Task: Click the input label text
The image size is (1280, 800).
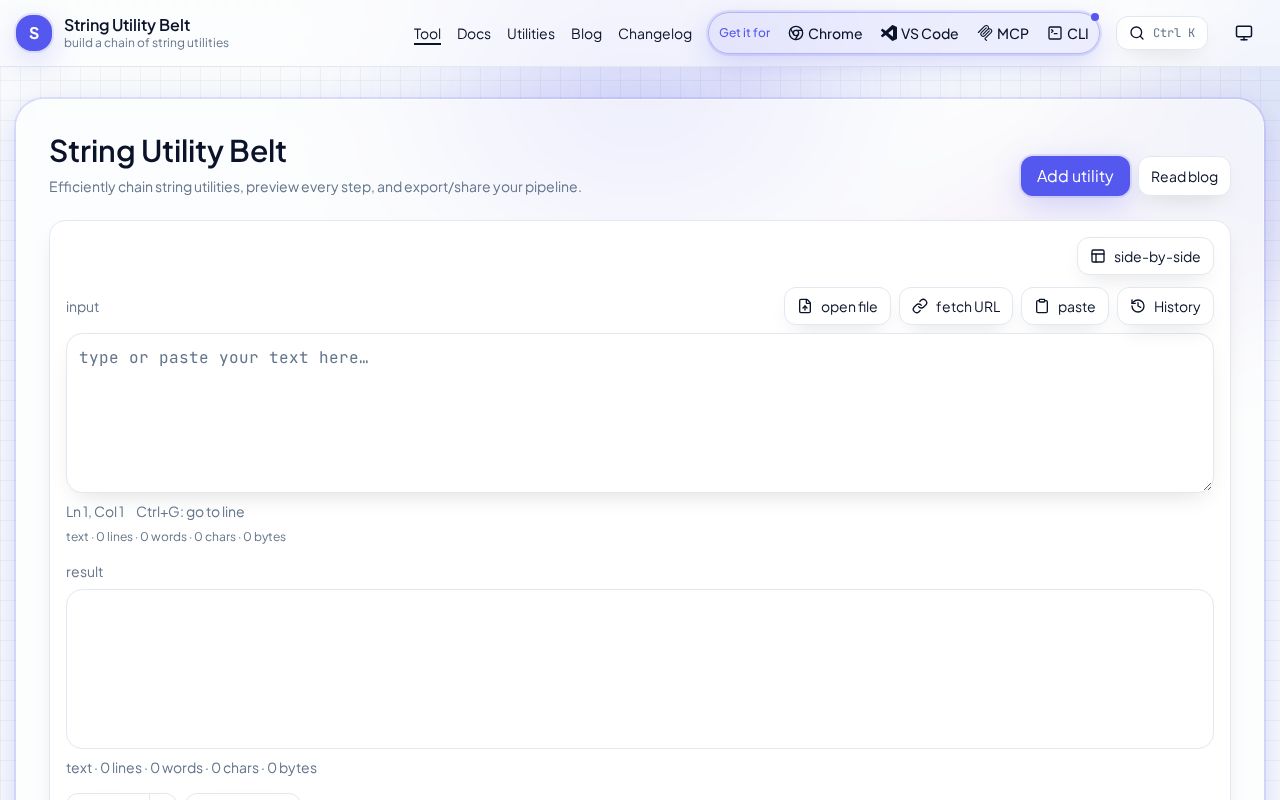Action: pos(82,306)
